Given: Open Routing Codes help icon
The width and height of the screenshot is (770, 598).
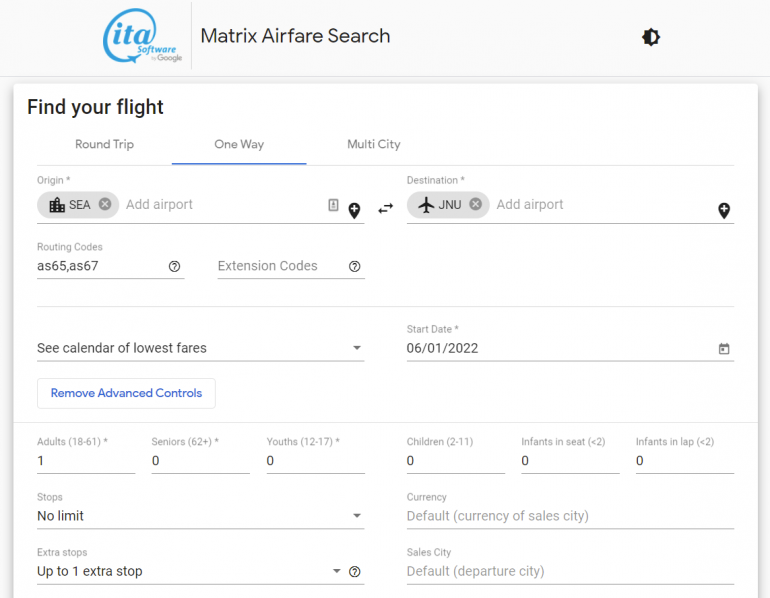Looking at the screenshot, I should point(174,266).
